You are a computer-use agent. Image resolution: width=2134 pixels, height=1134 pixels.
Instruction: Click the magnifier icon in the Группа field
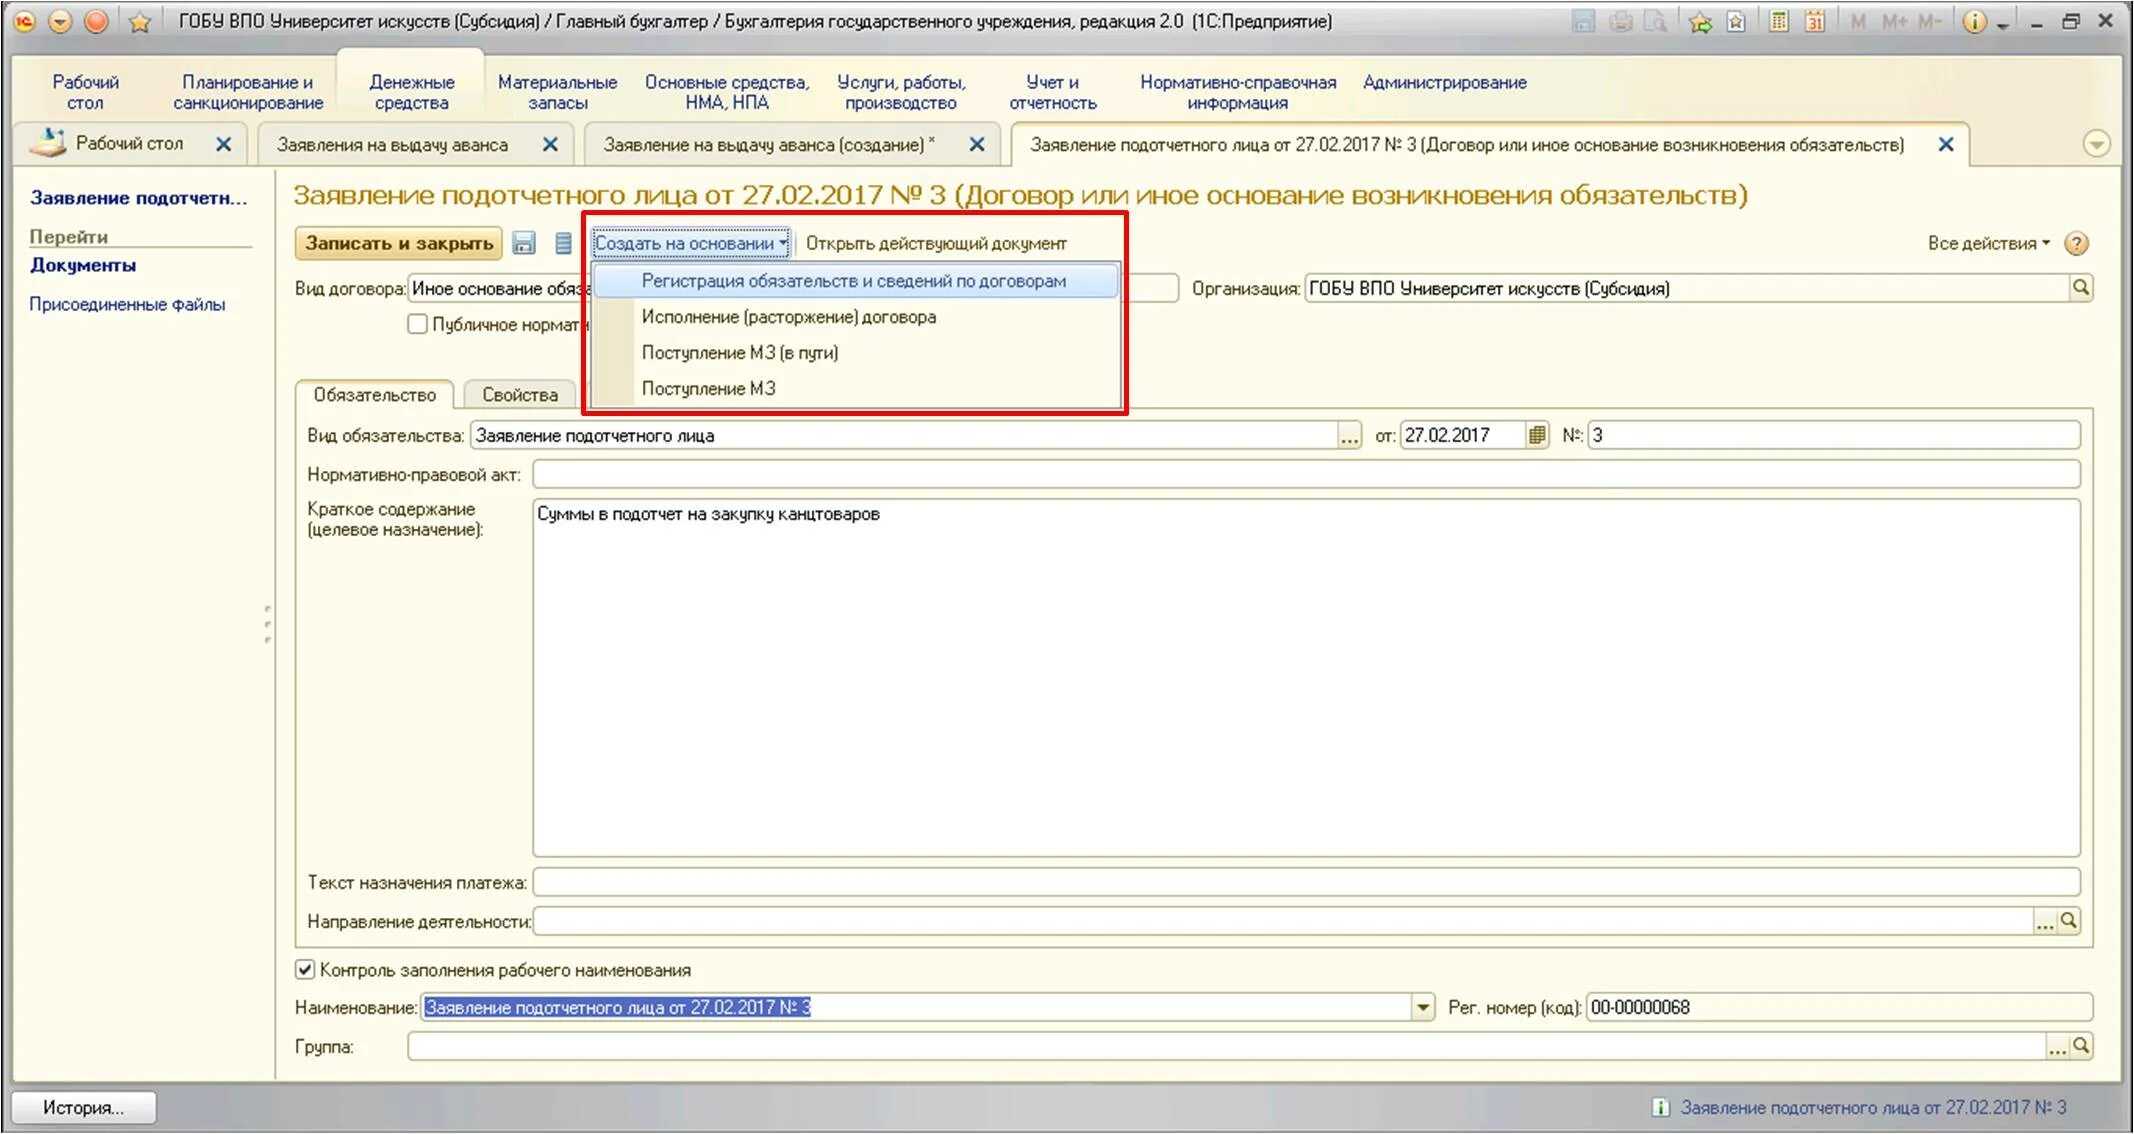click(x=2081, y=1046)
